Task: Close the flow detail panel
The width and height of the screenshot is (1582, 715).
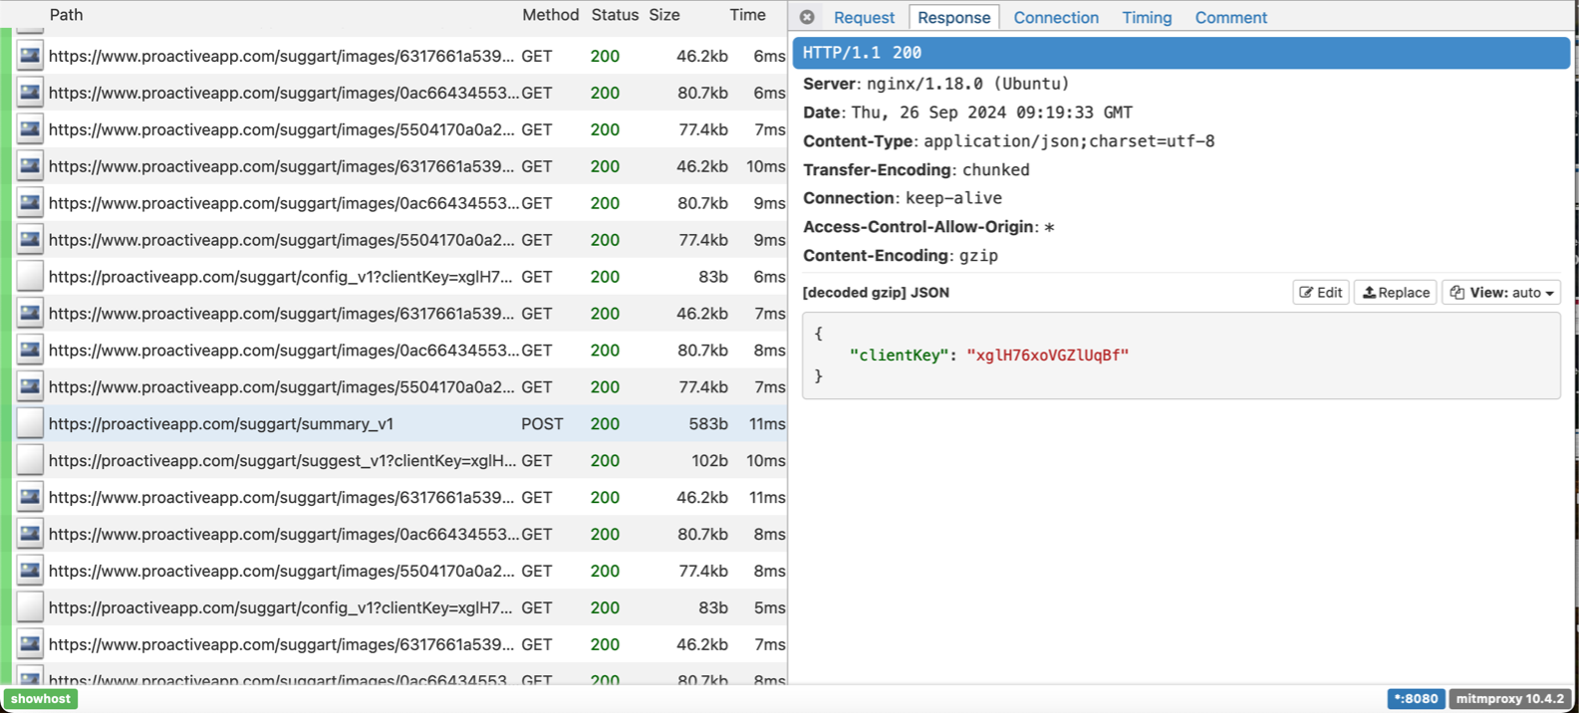Action: tap(807, 17)
